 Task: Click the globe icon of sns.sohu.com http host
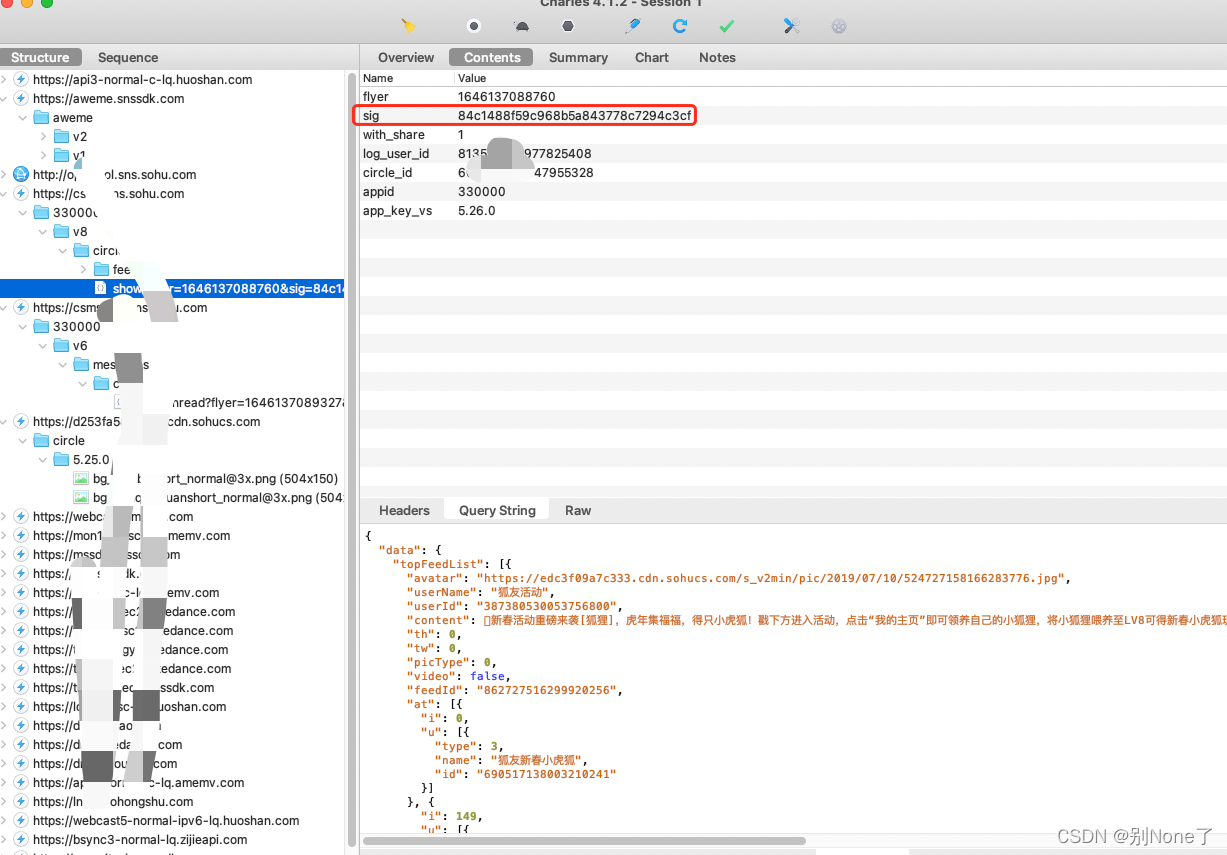pyautogui.click(x=21, y=174)
